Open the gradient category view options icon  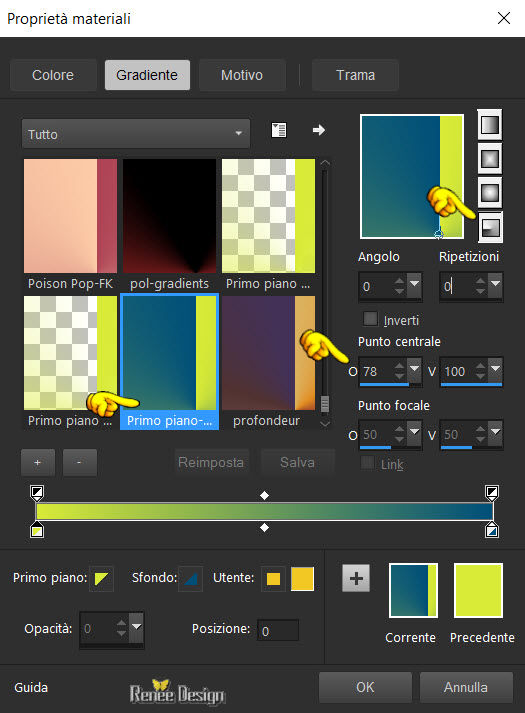[x=279, y=130]
